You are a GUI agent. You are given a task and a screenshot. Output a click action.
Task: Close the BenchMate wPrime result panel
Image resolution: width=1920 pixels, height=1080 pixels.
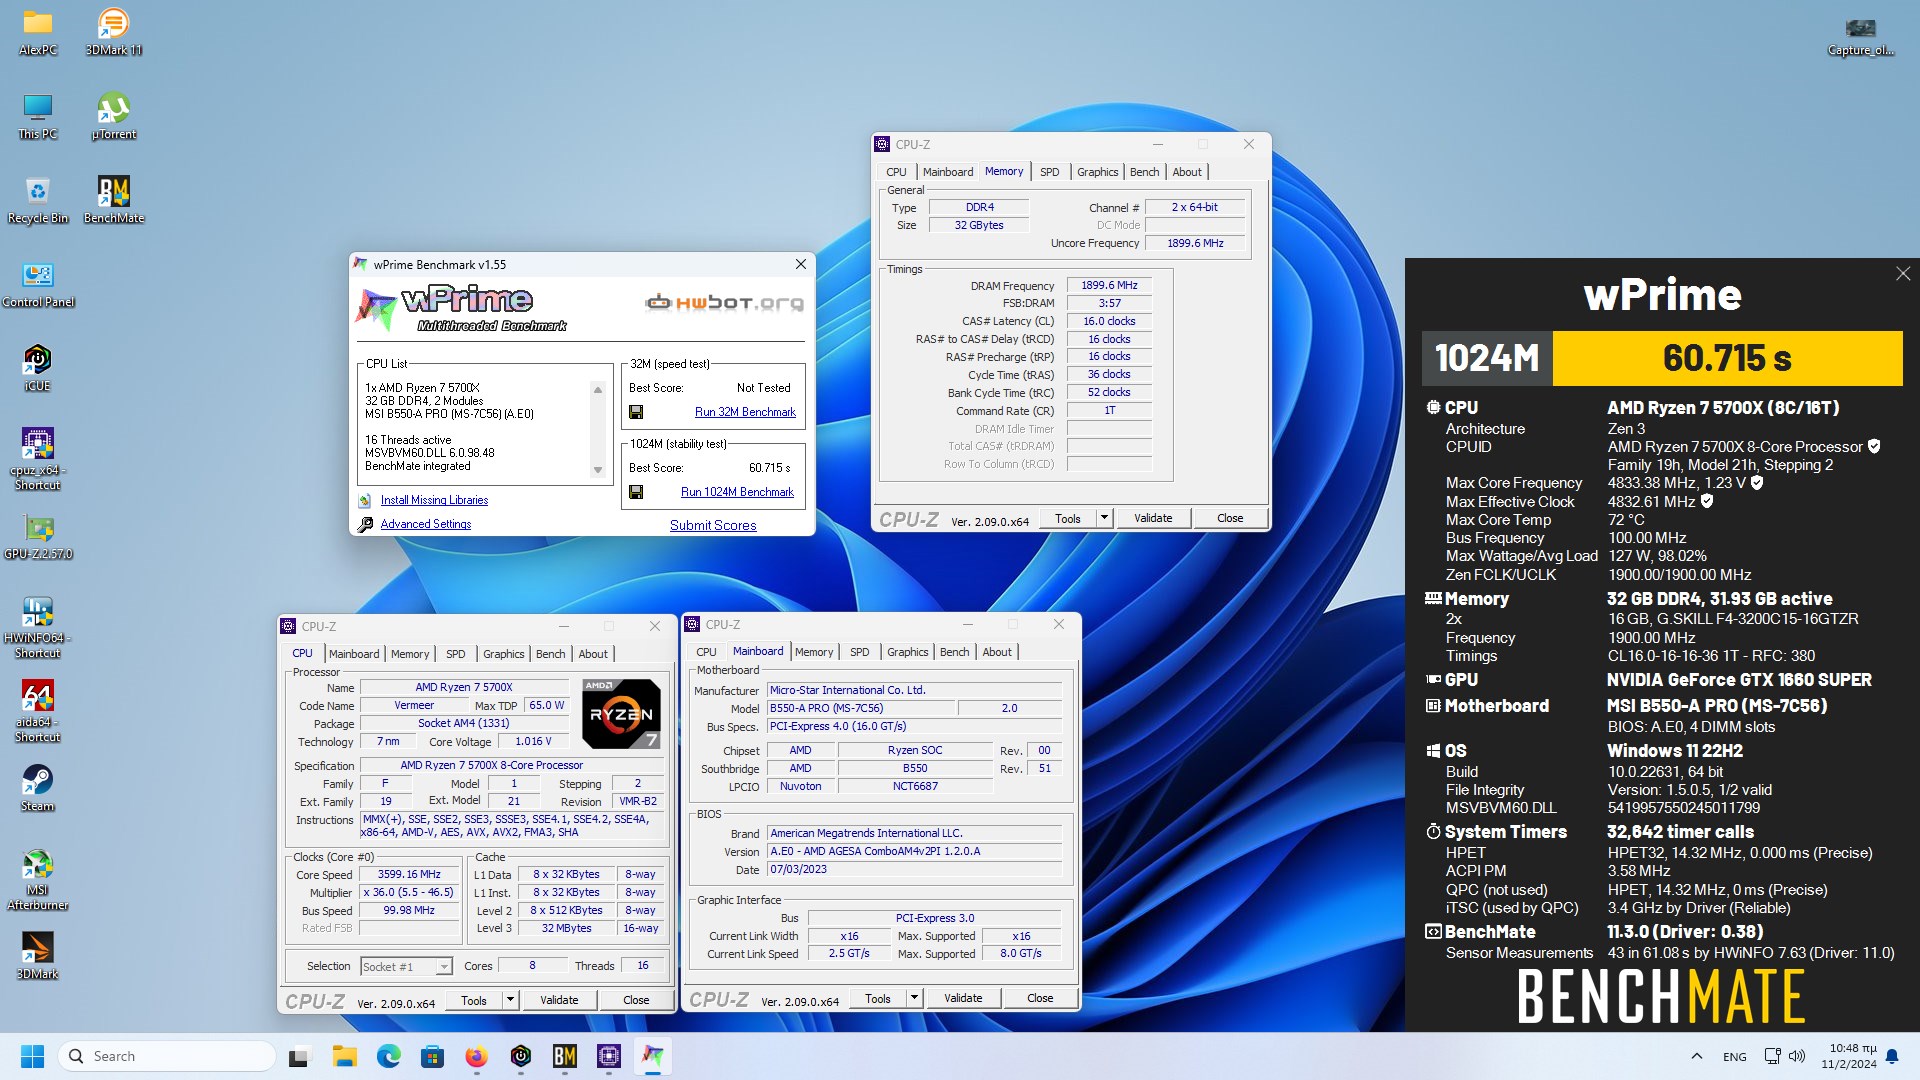[x=1902, y=274]
